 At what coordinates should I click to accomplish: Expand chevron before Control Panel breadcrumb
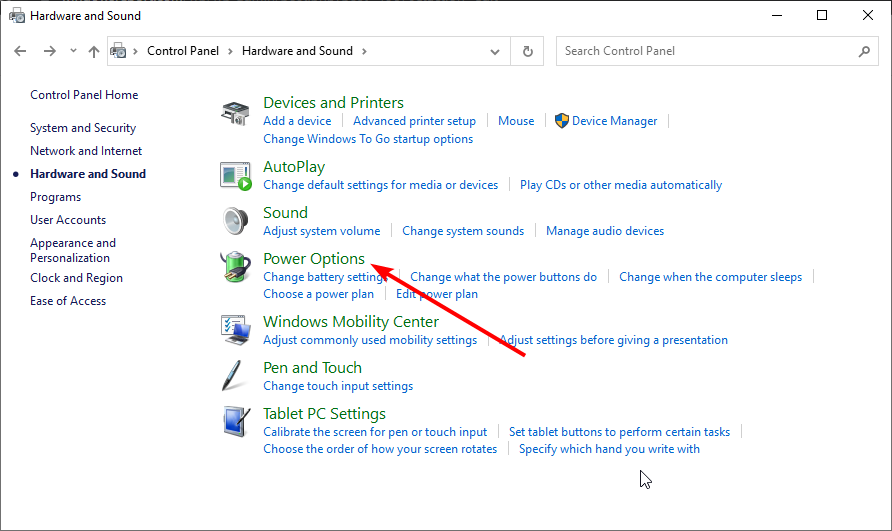click(135, 51)
